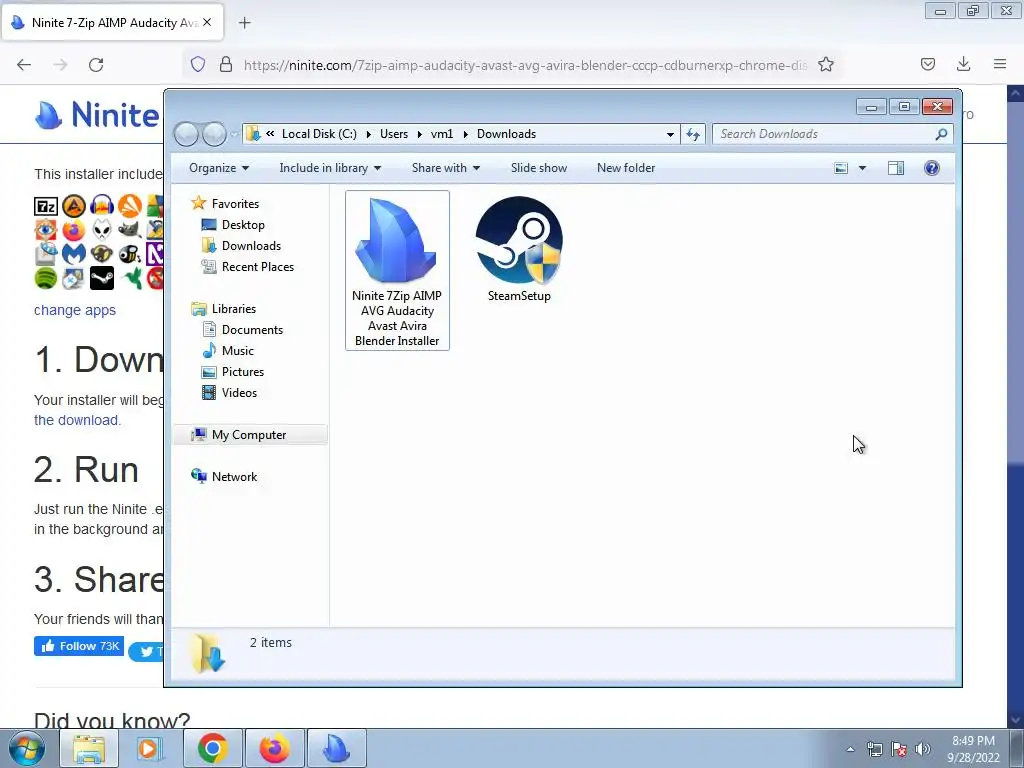This screenshot has height=768, width=1024.
Task: Click the Firefox icon in the Ninite app list
Action: (x=74, y=231)
